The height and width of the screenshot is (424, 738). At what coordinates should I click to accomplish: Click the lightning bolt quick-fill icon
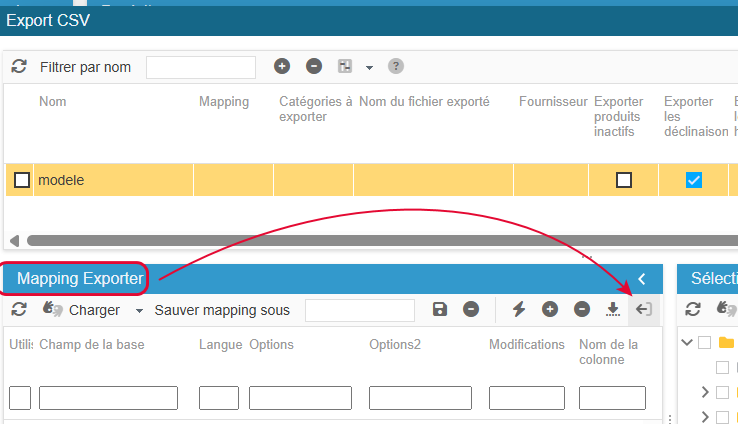click(518, 310)
